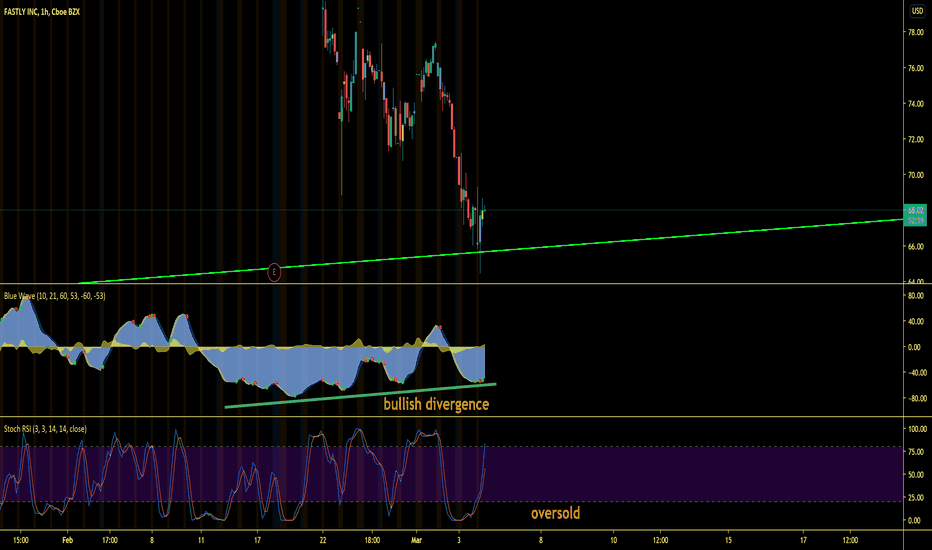The width and height of the screenshot is (932, 550).
Task: Click the 15:00 time axis label
Action: coord(21,540)
